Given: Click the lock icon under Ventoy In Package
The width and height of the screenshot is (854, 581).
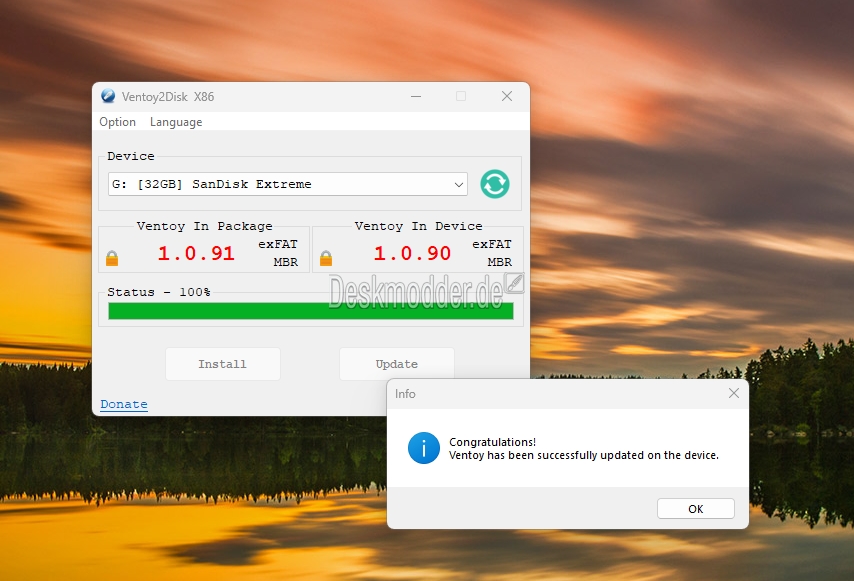Looking at the screenshot, I should coord(112,258).
